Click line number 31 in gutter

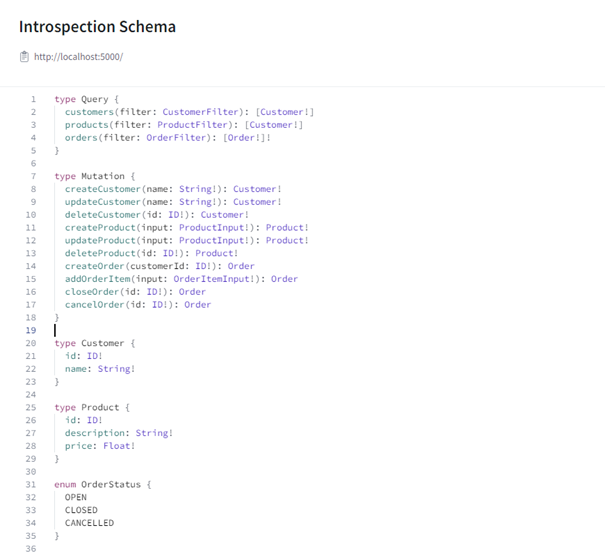pyautogui.click(x=31, y=485)
